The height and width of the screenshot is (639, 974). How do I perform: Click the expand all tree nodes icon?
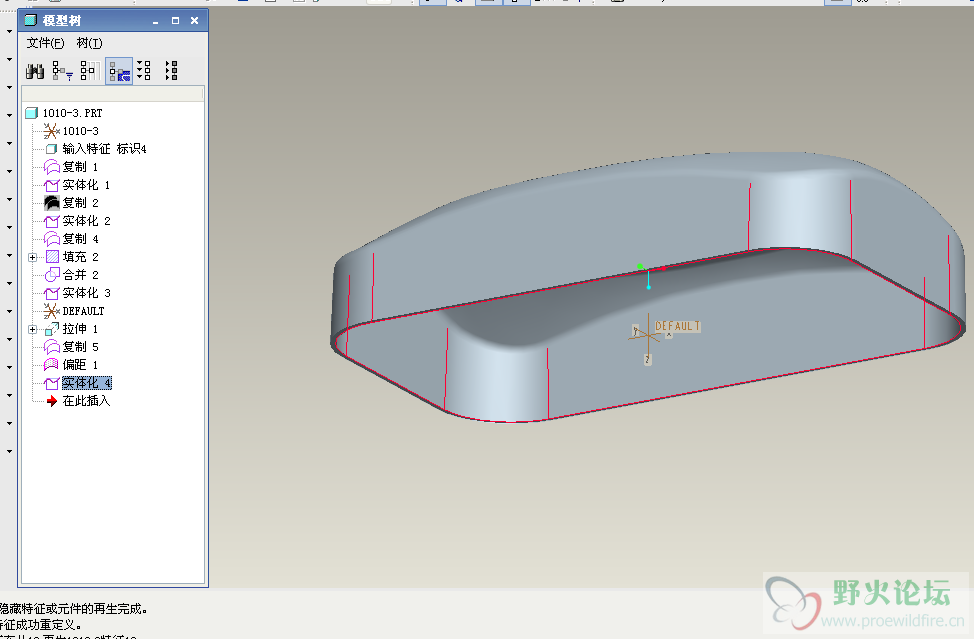click(143, 71)
